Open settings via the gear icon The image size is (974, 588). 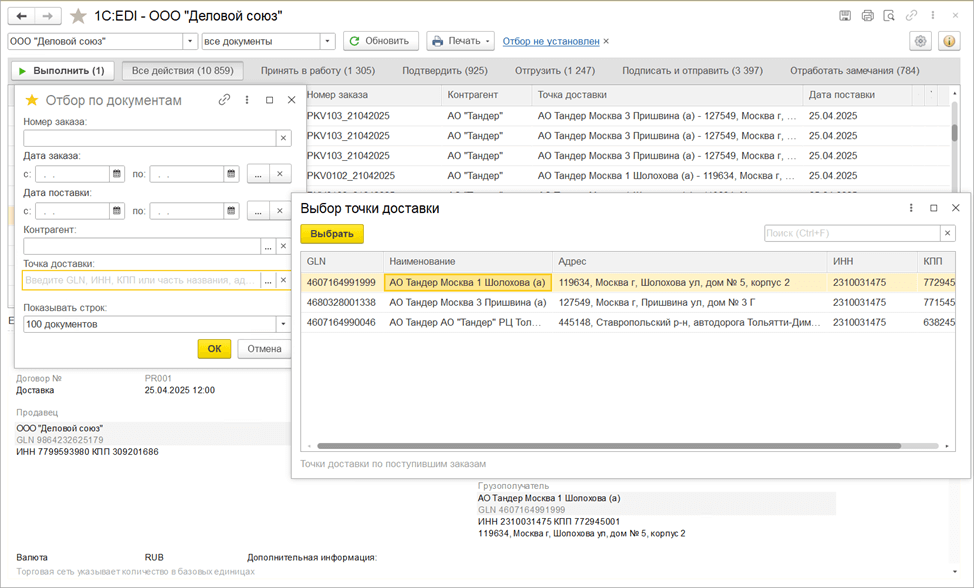(921, 41)
